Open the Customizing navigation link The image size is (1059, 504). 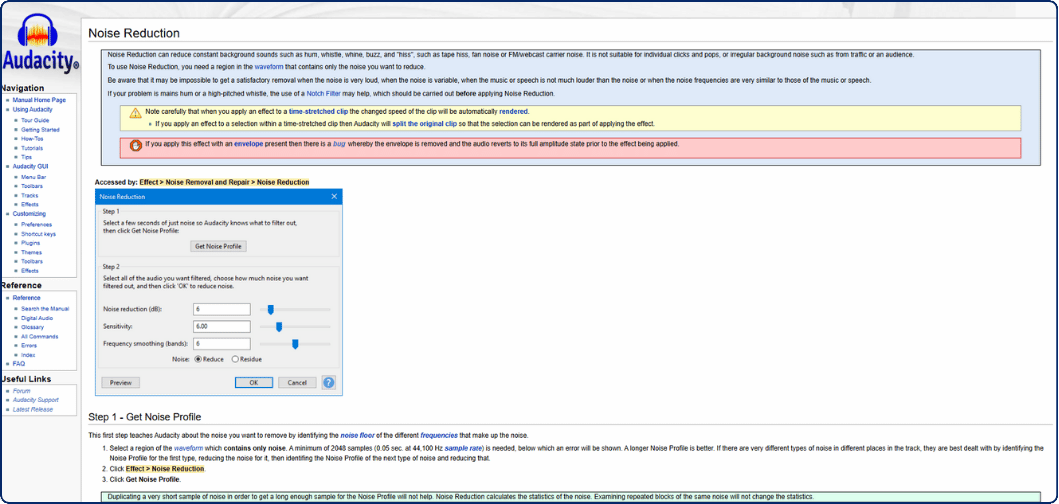point(29,213)
